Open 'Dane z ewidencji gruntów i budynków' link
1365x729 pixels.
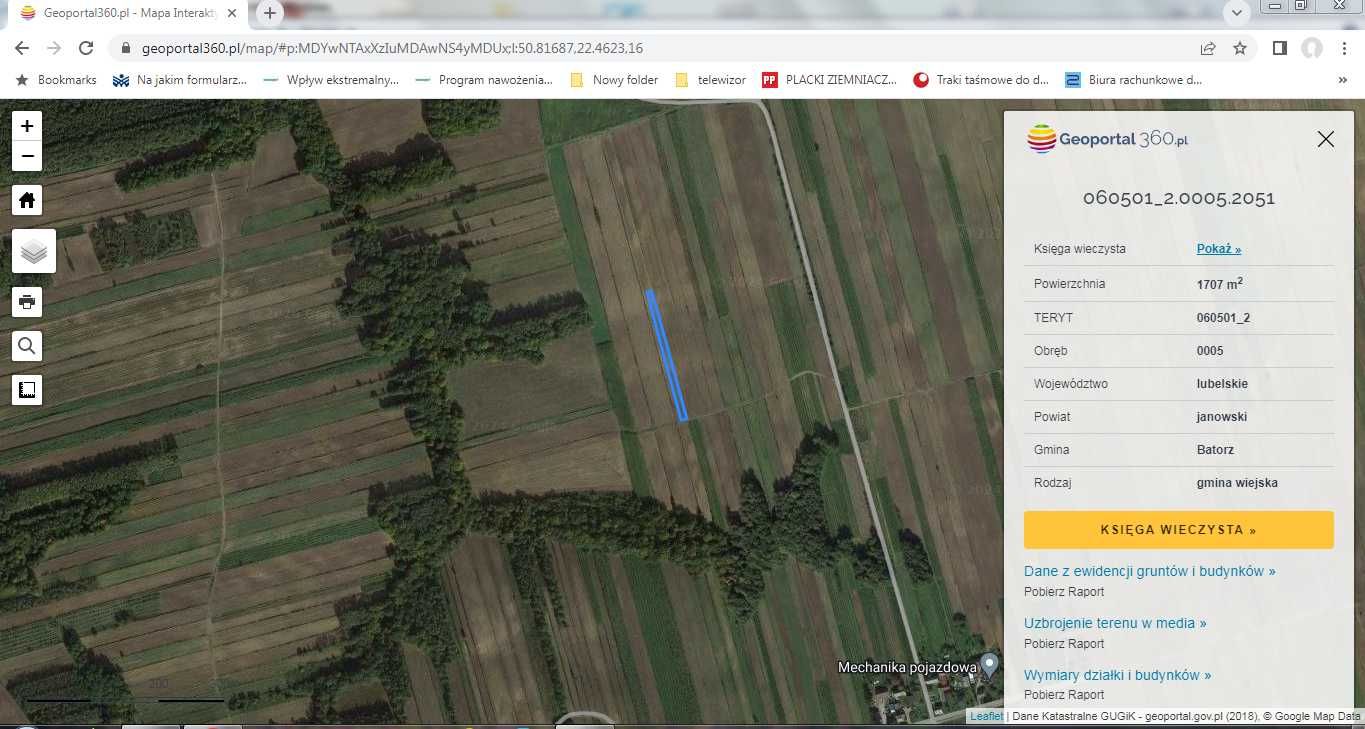(x=1149, y=571)
